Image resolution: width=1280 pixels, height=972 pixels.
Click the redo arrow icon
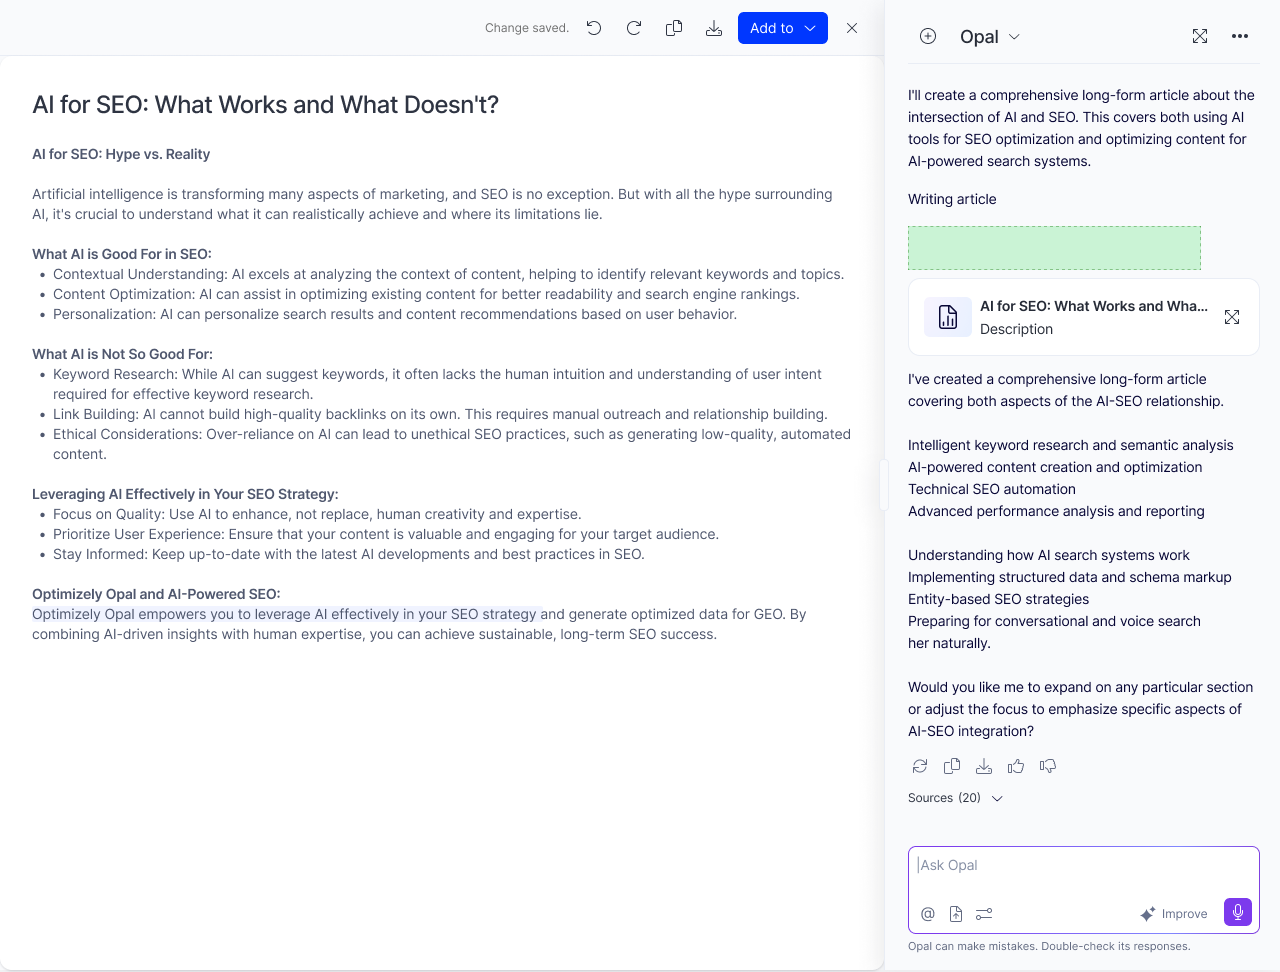pos(634,28)
